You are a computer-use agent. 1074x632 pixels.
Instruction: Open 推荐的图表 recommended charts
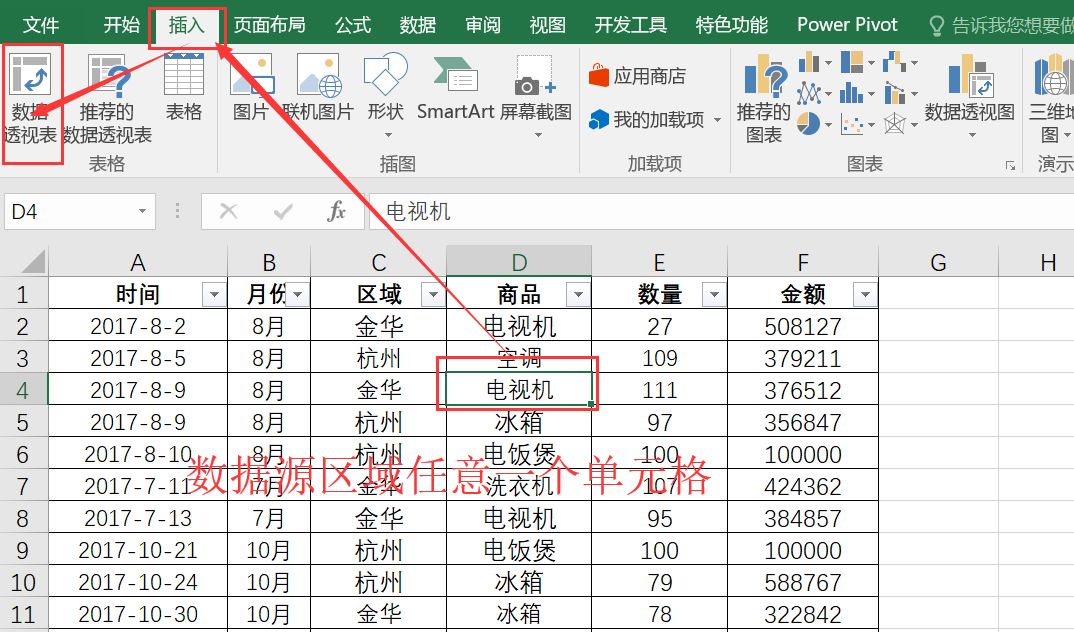[x=764, y=99]
